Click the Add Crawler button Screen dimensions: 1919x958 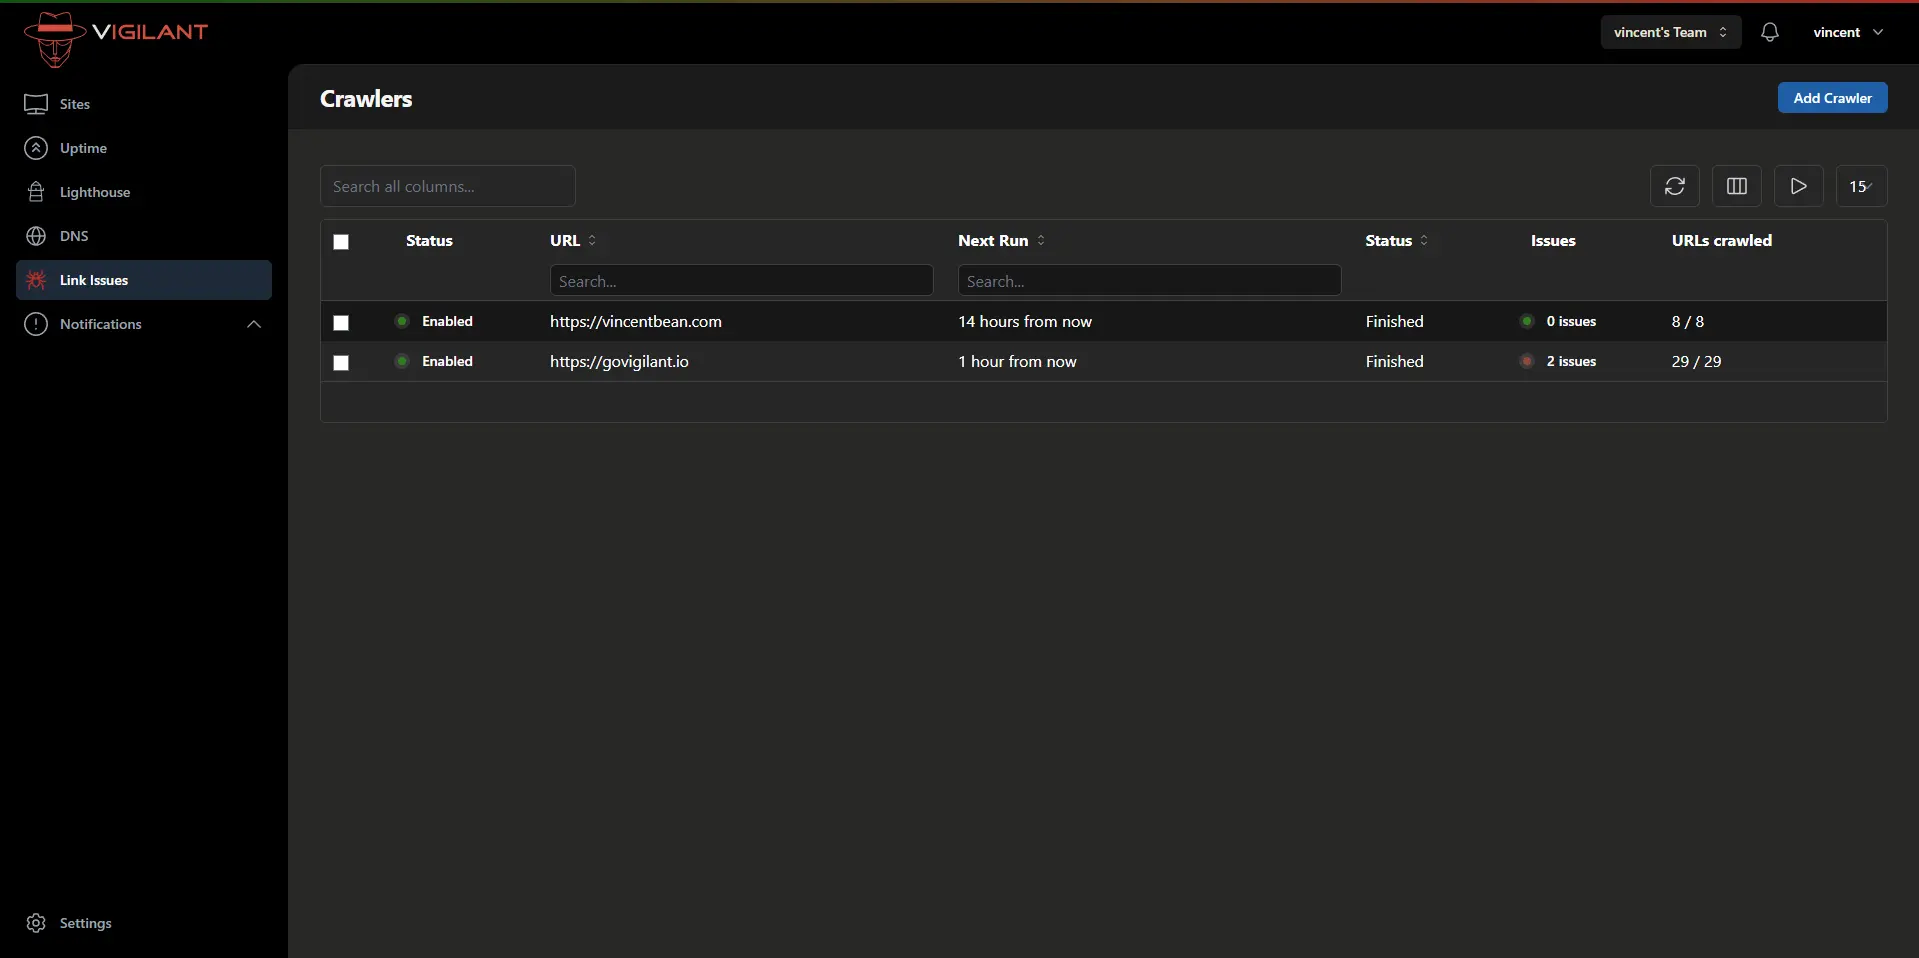tap(1832, 98)
